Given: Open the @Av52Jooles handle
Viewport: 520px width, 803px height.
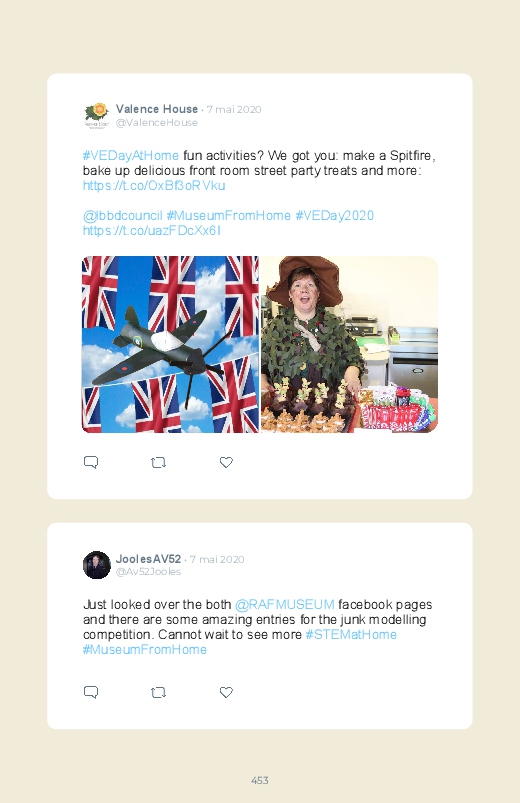Looking at the screenshot, I should (148, 572).
